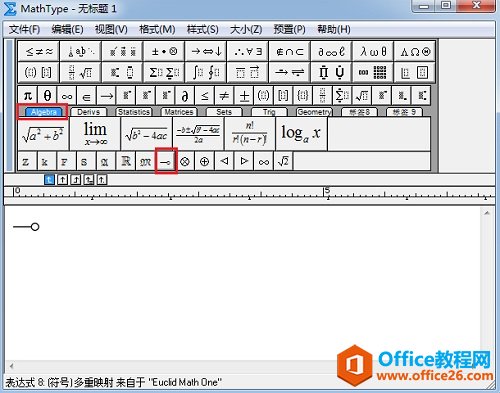Screen dimensions: 500x393
Task: Open the boxes templates palette
Action: [415, 72]
